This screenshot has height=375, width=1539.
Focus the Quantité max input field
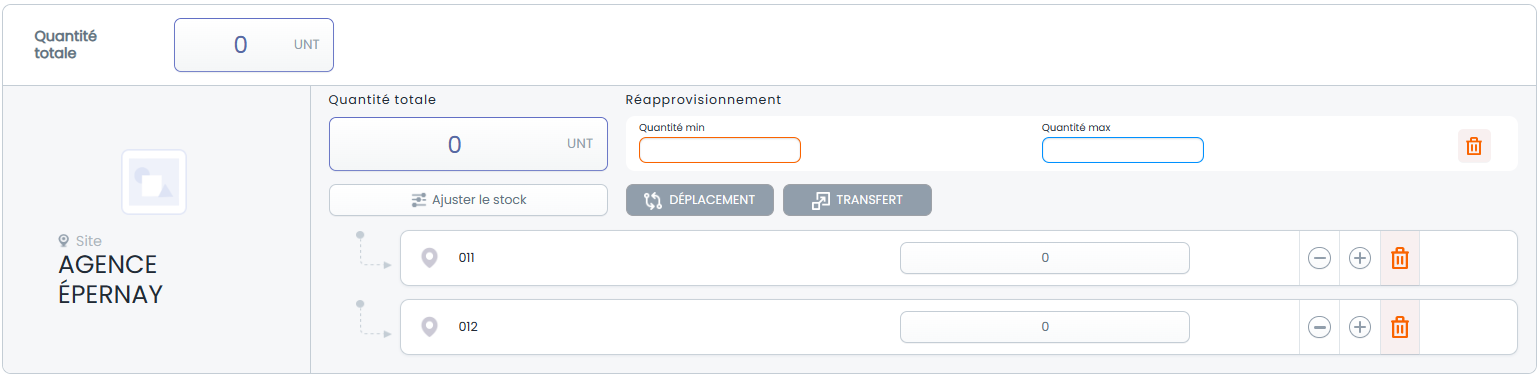pos(1123,150)
